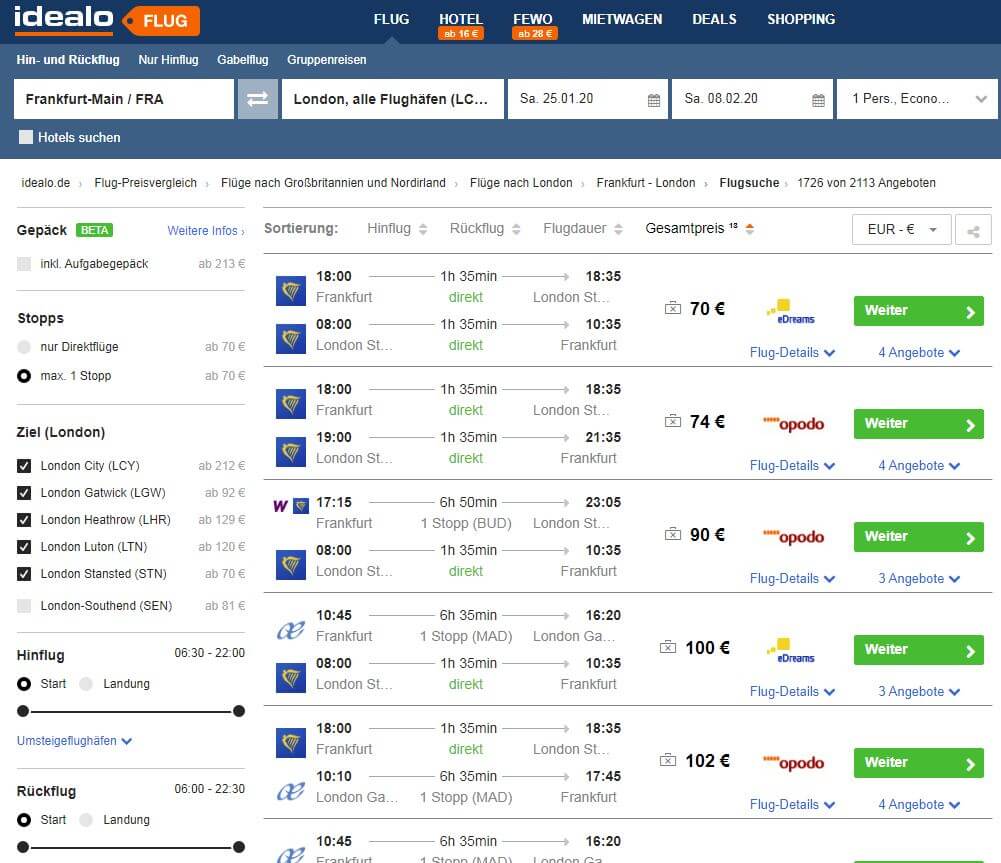The width and height of the screenshot is (1001, 863).
Task: Click Ryanair logo on 70 € outbound flight
Action: click(x=290, y=291)
